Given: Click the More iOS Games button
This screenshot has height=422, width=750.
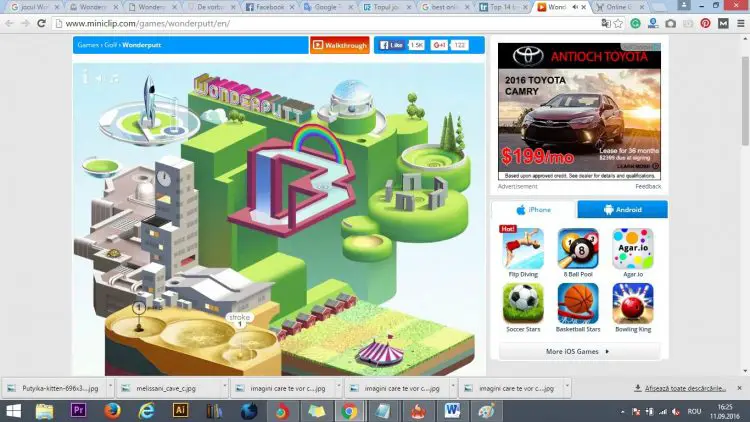Looking at the screenshot, I should [x=579, y=351].
